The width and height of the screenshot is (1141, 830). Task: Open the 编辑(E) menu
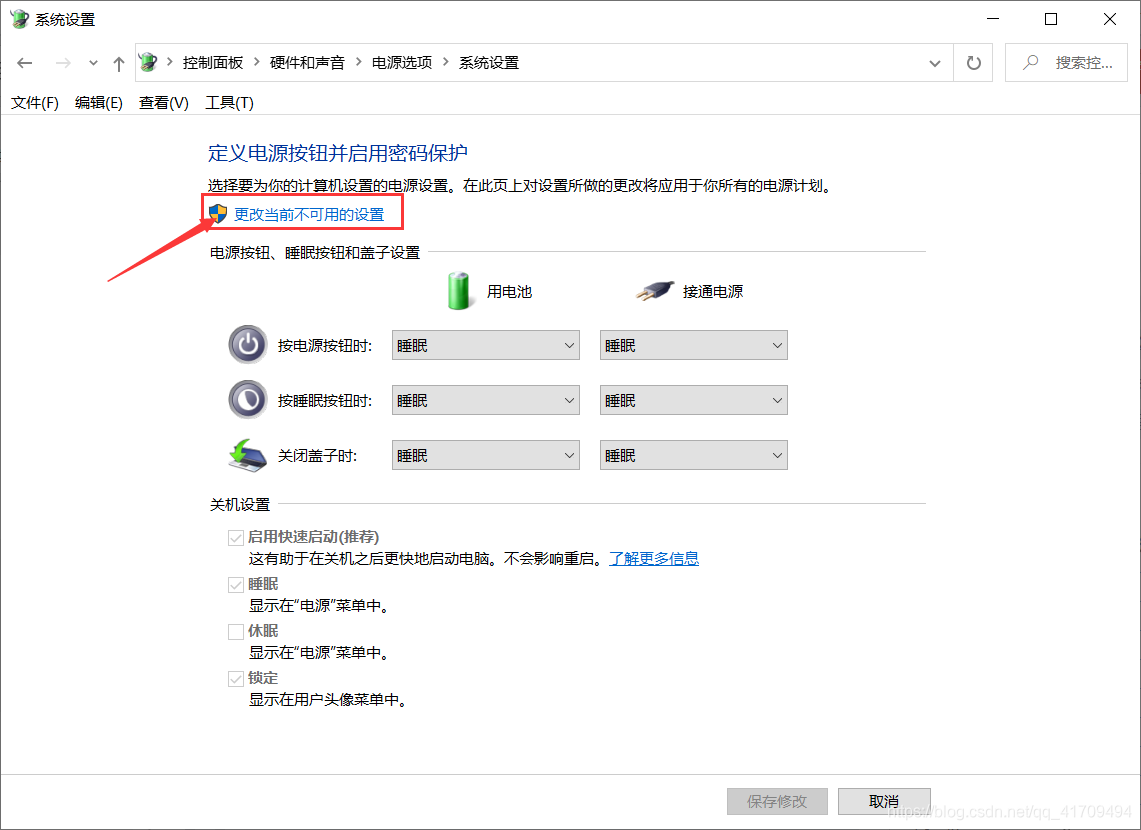99,103
